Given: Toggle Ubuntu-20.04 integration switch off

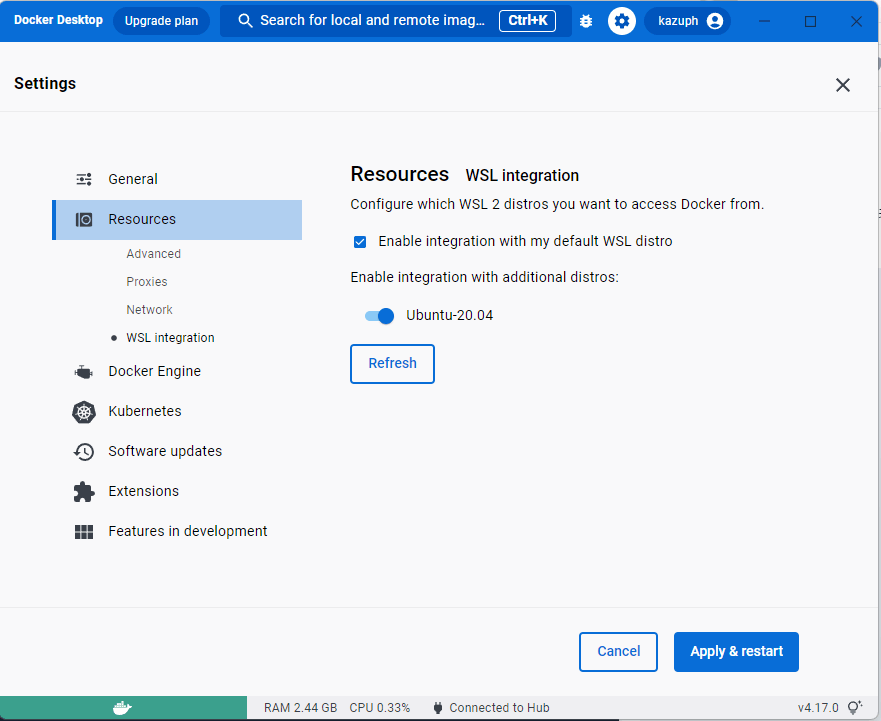Looking at the screenshot, I should pos(379,316).
